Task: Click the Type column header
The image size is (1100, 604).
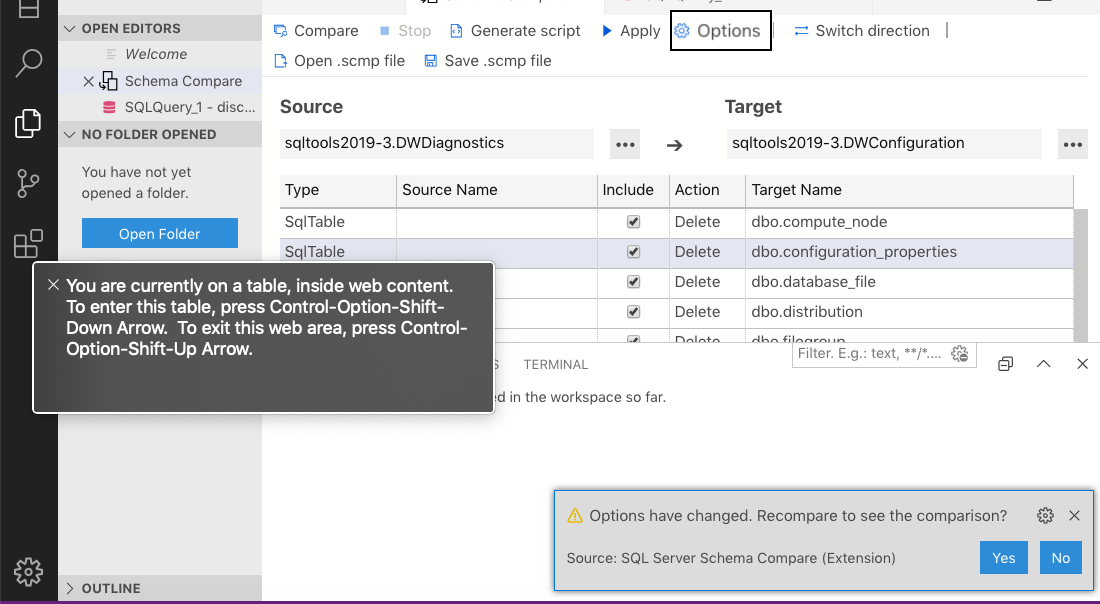Action: (338, 190)
